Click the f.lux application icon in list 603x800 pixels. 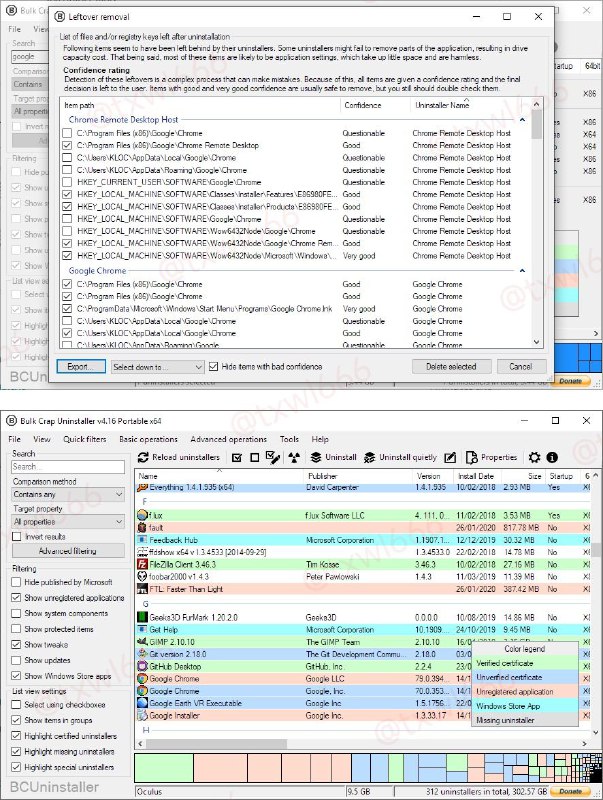(x=142, y=515)
